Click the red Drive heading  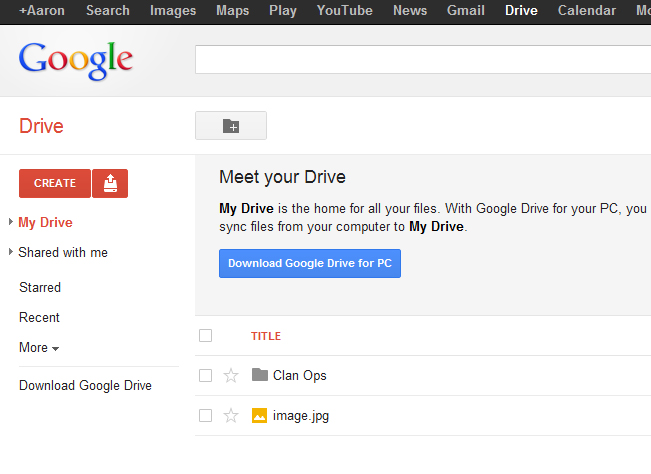(x=41, y=126)
